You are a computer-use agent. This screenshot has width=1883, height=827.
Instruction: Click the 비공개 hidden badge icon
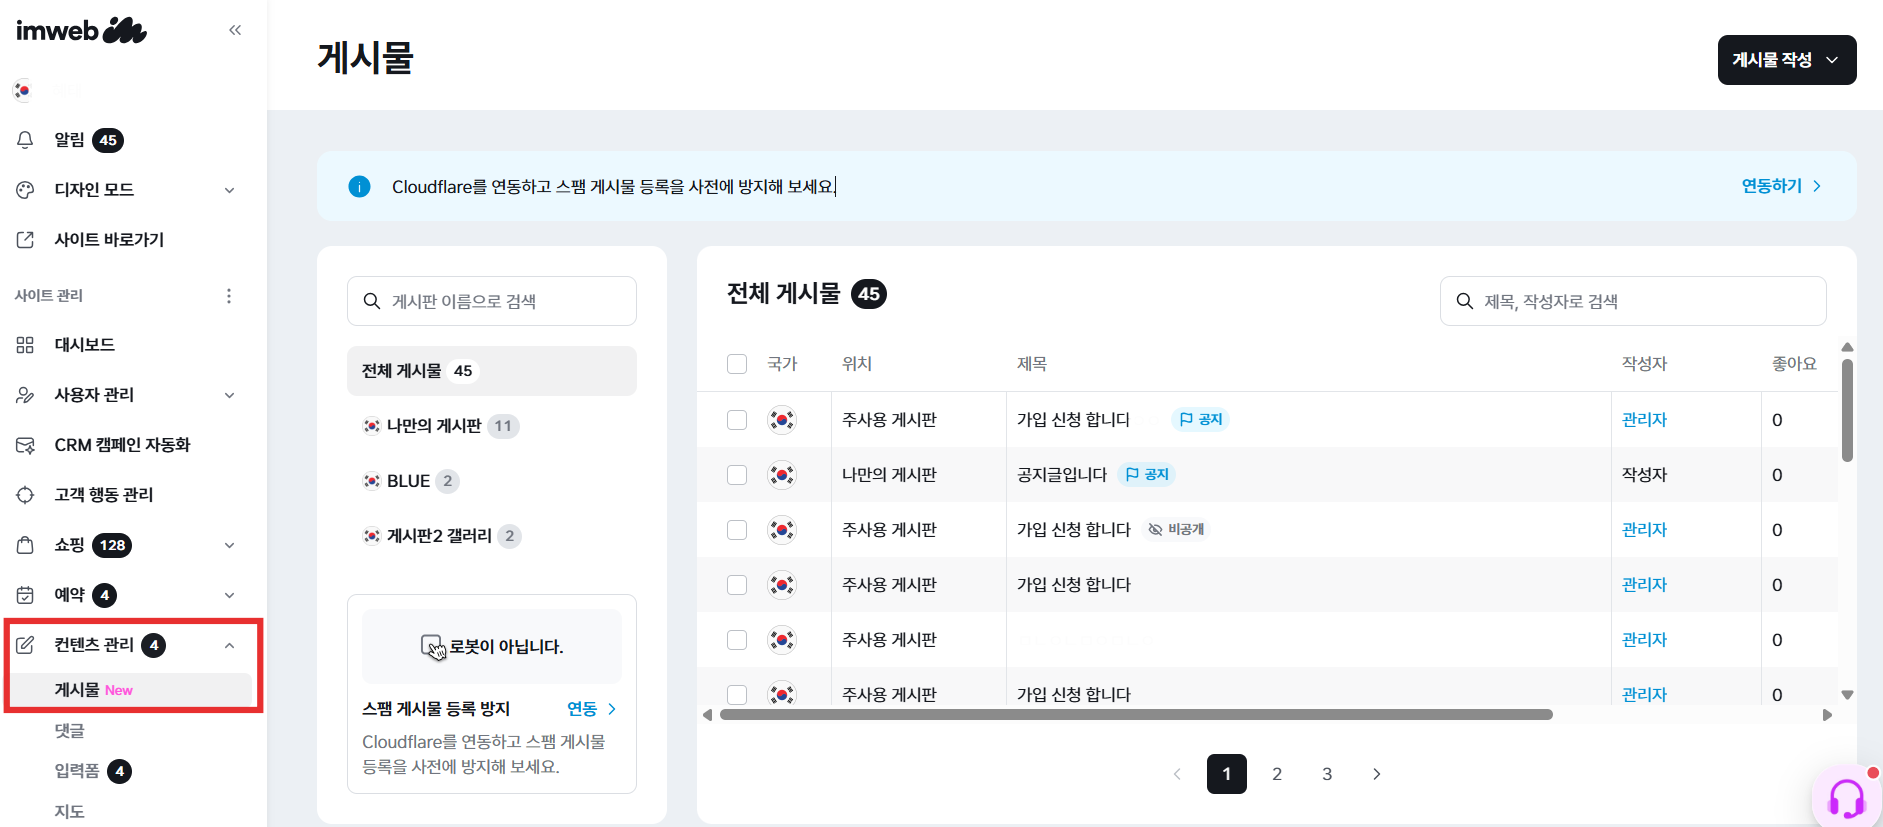[1155, 530]
